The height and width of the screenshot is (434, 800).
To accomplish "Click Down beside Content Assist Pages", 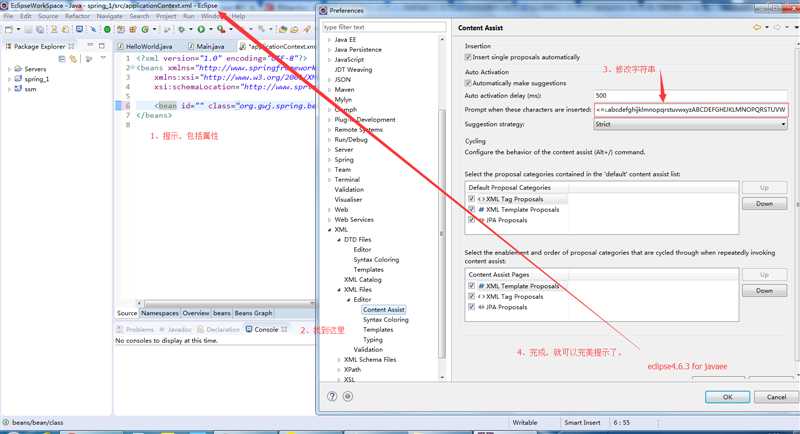I will (x=764, y=290).
